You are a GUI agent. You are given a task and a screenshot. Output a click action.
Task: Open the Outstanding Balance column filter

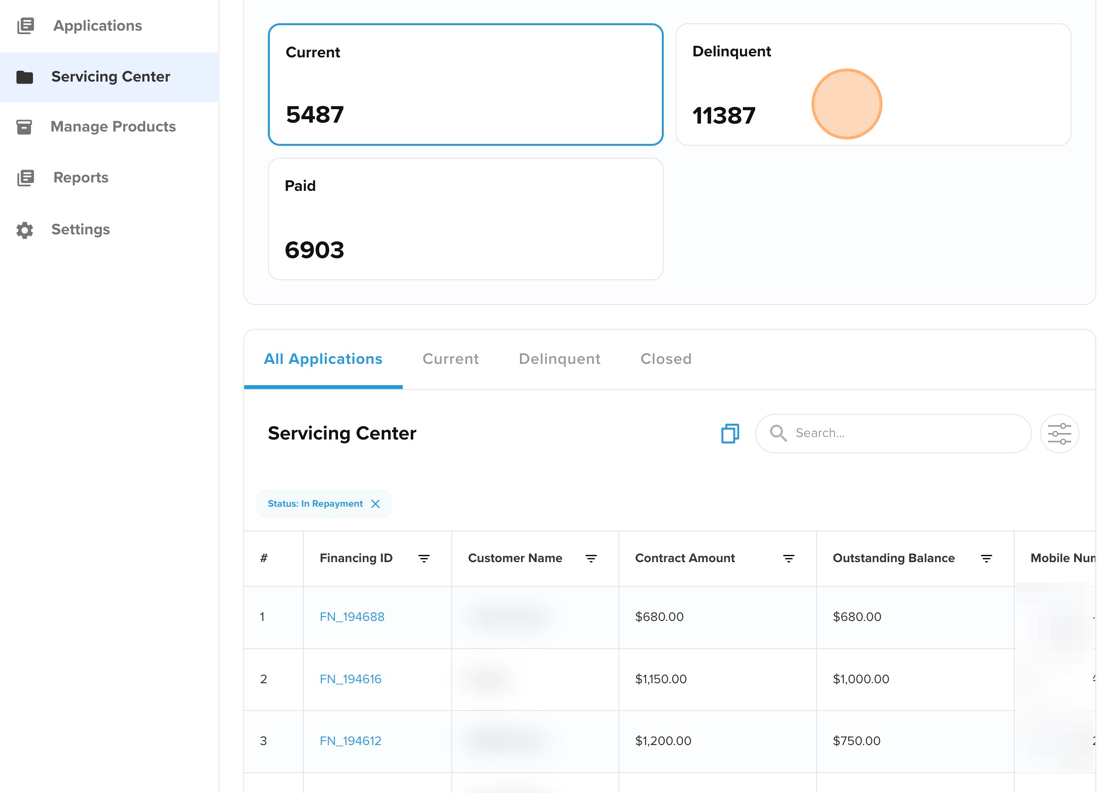(x=986, y=559)
